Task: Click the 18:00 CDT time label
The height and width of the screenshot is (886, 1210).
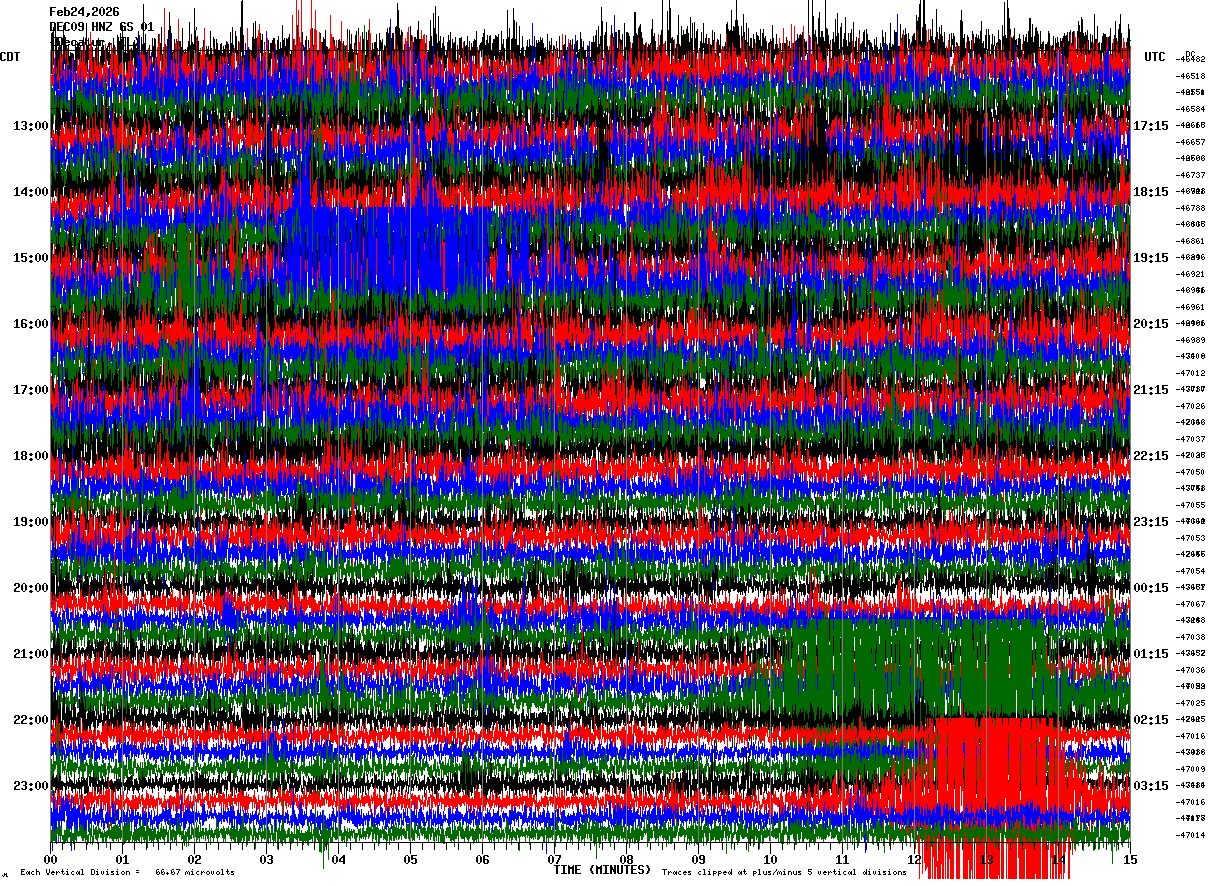Action: point(31,456)
